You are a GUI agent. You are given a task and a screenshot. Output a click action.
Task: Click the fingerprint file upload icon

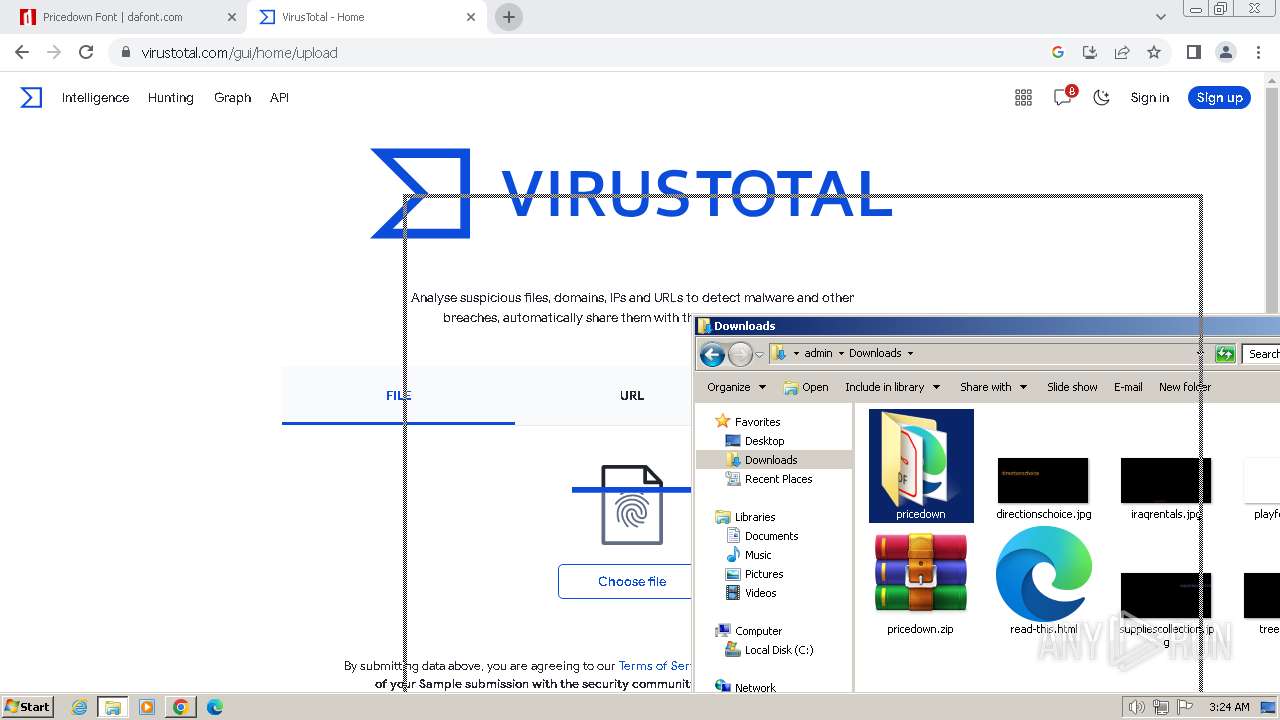pyautogui.click(x=631, y=505)
